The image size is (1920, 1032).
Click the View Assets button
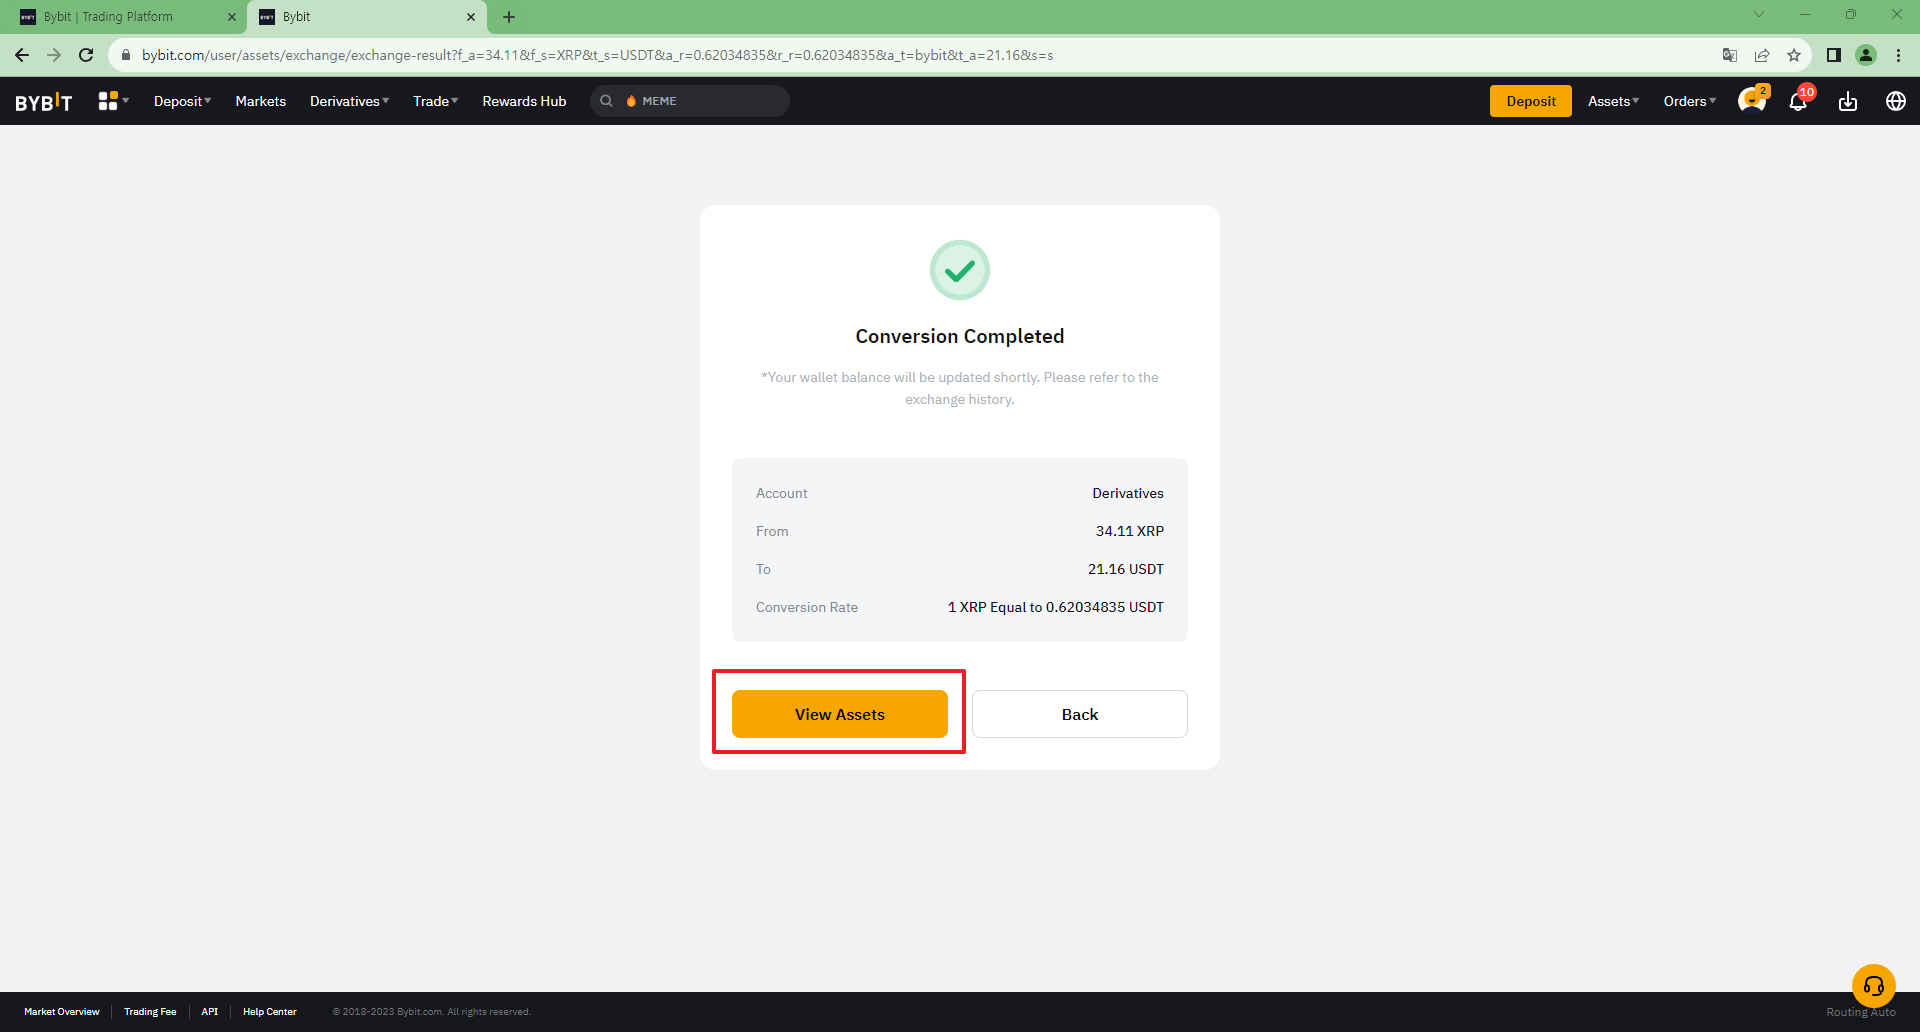coord(839,714)
